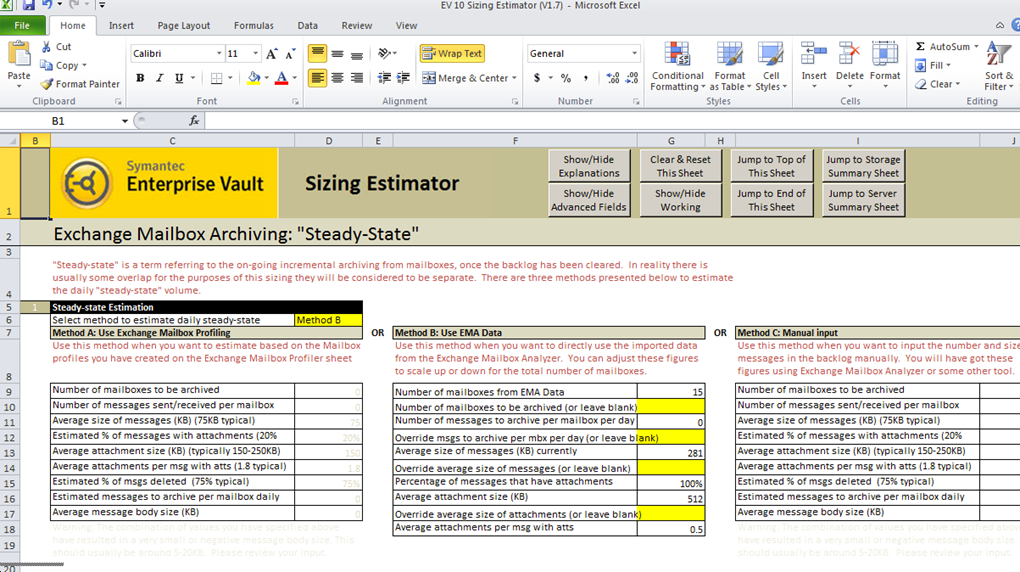The width and height of the screenshot is (1020, 572).
Task: Activate the Format Painter brush
Action: [x=46, y=84]
